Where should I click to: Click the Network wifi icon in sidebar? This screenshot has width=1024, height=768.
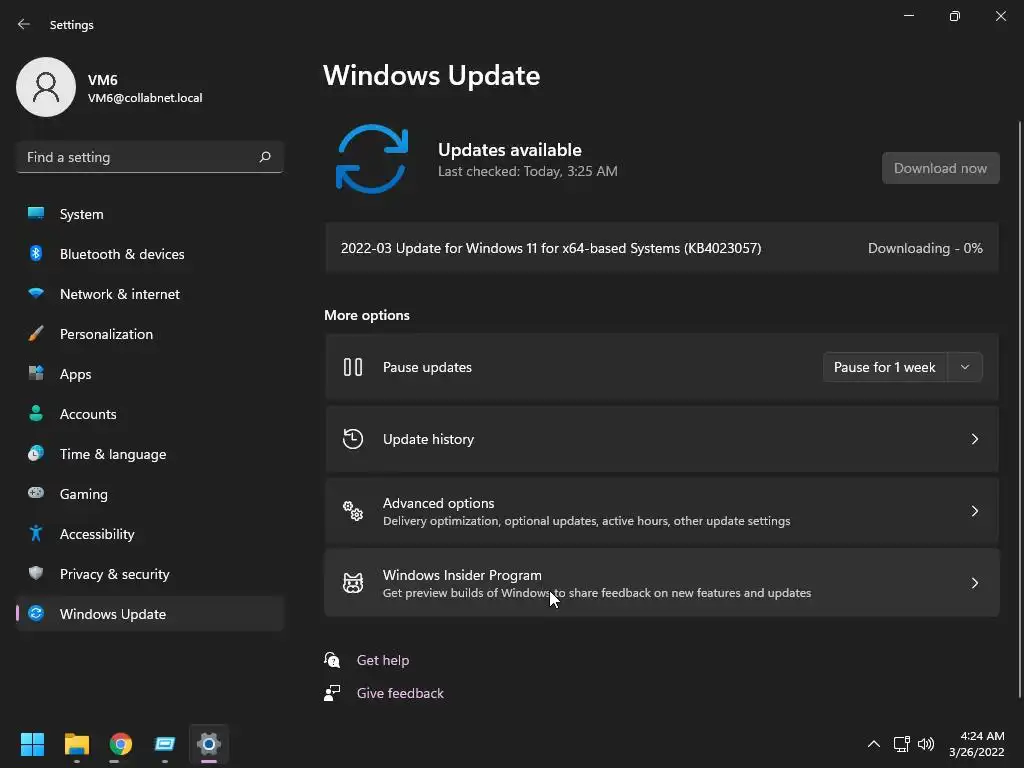(36, 293)
